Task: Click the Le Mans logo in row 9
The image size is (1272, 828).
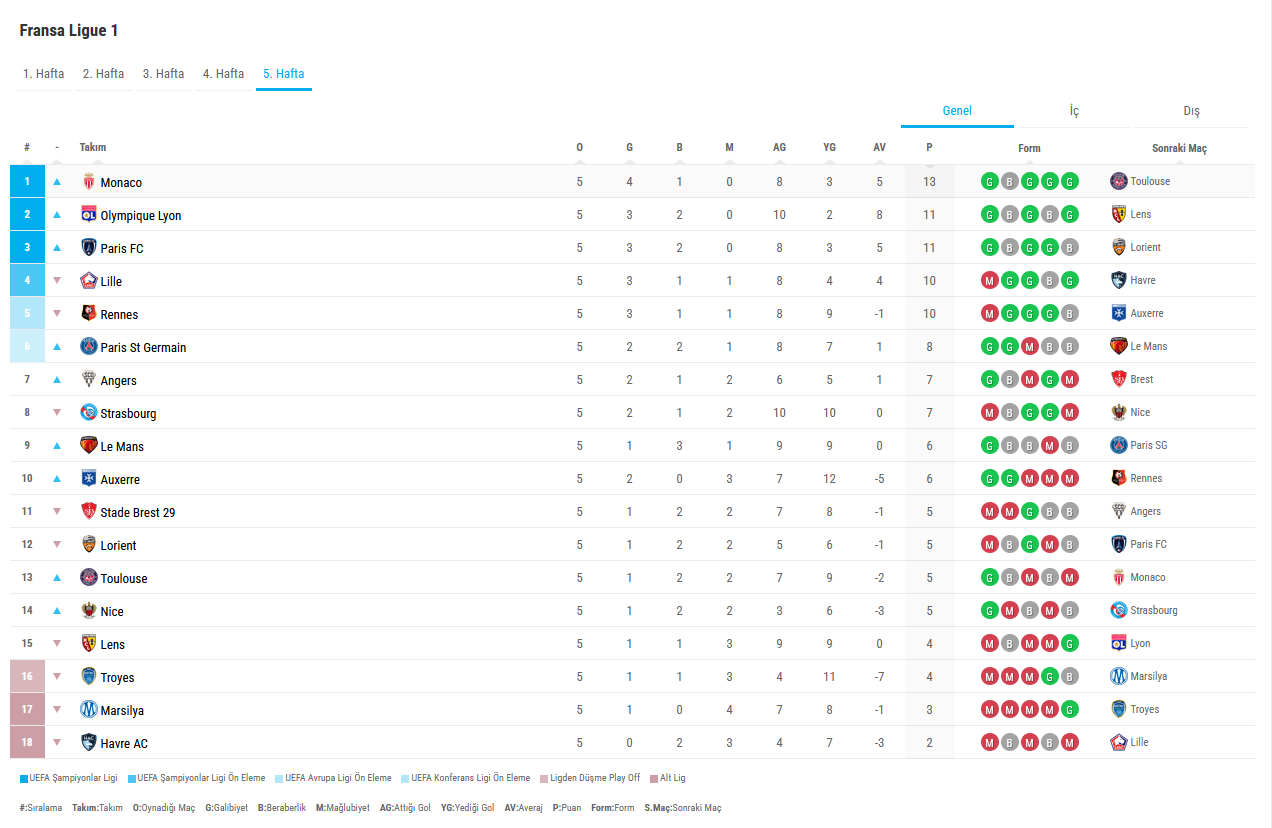Action: (x=89, y=446)
